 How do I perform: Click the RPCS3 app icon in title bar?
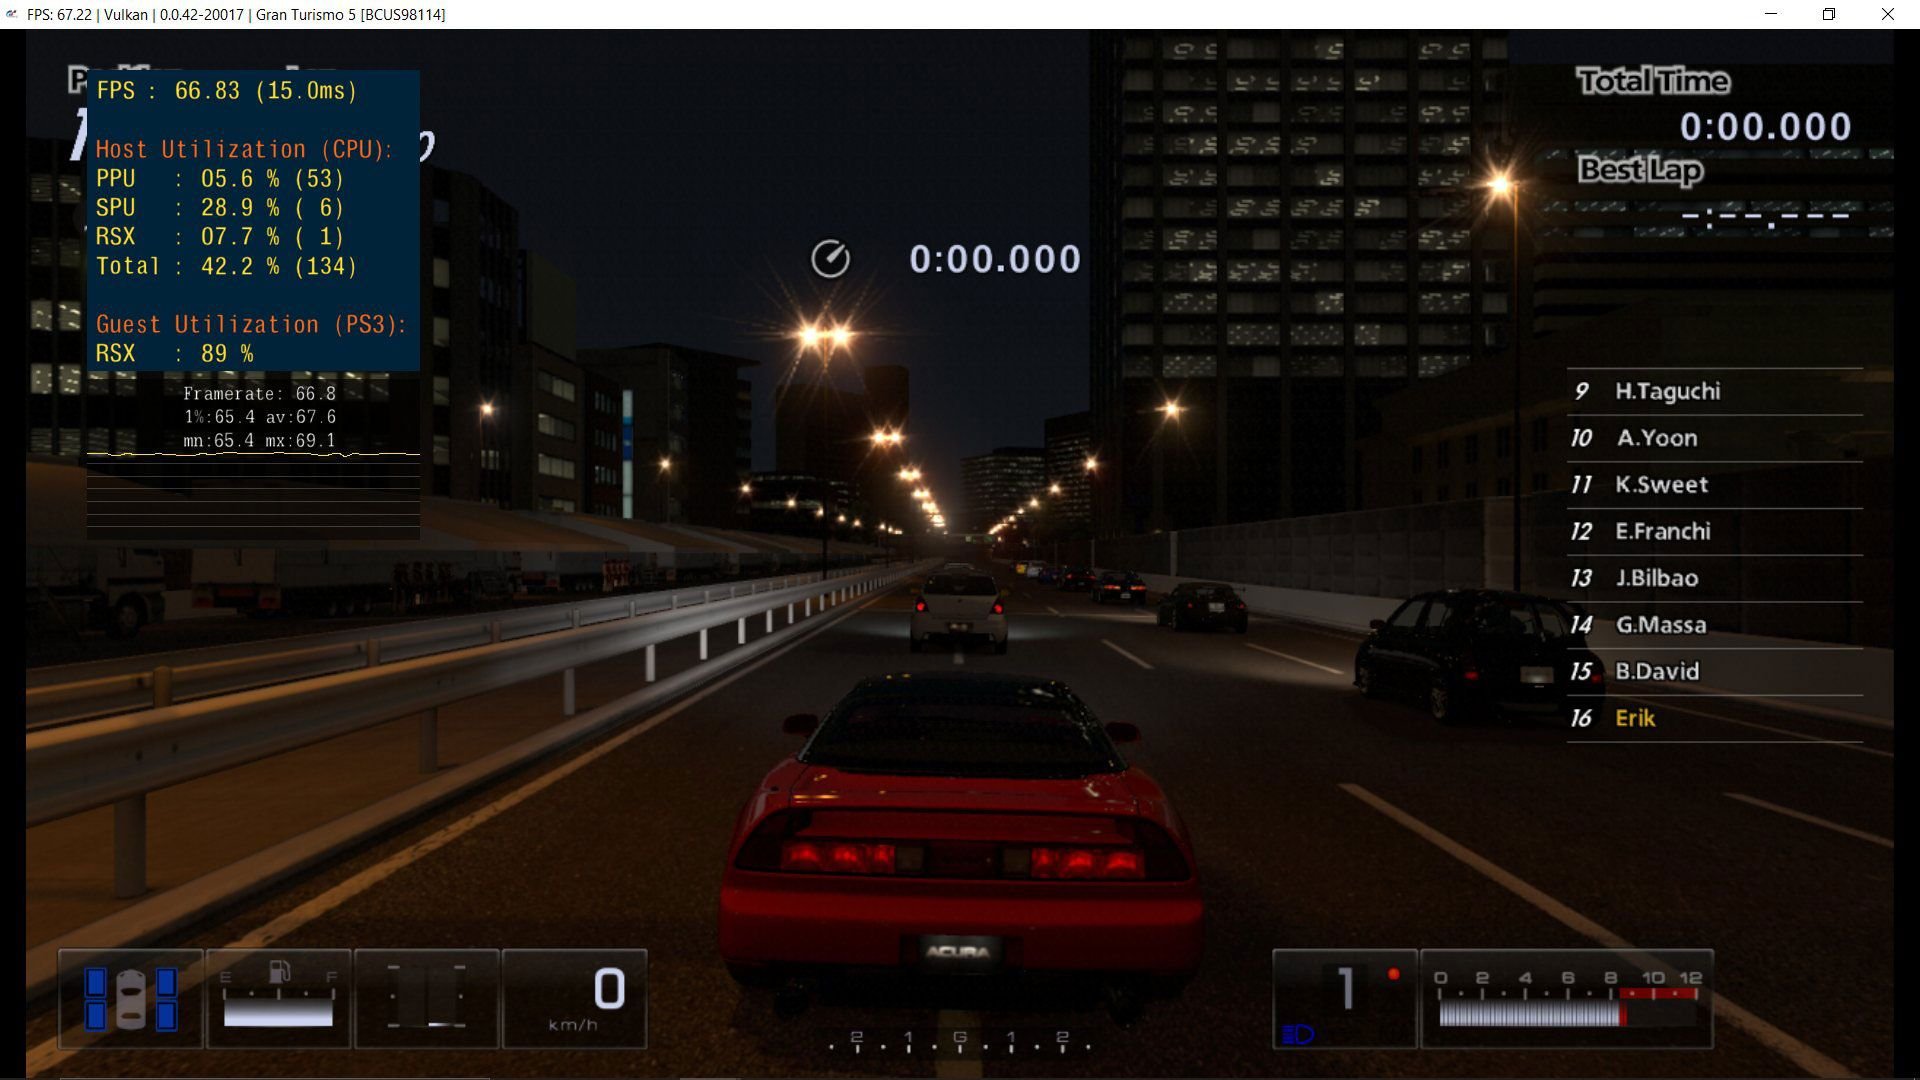coord(12,14)
